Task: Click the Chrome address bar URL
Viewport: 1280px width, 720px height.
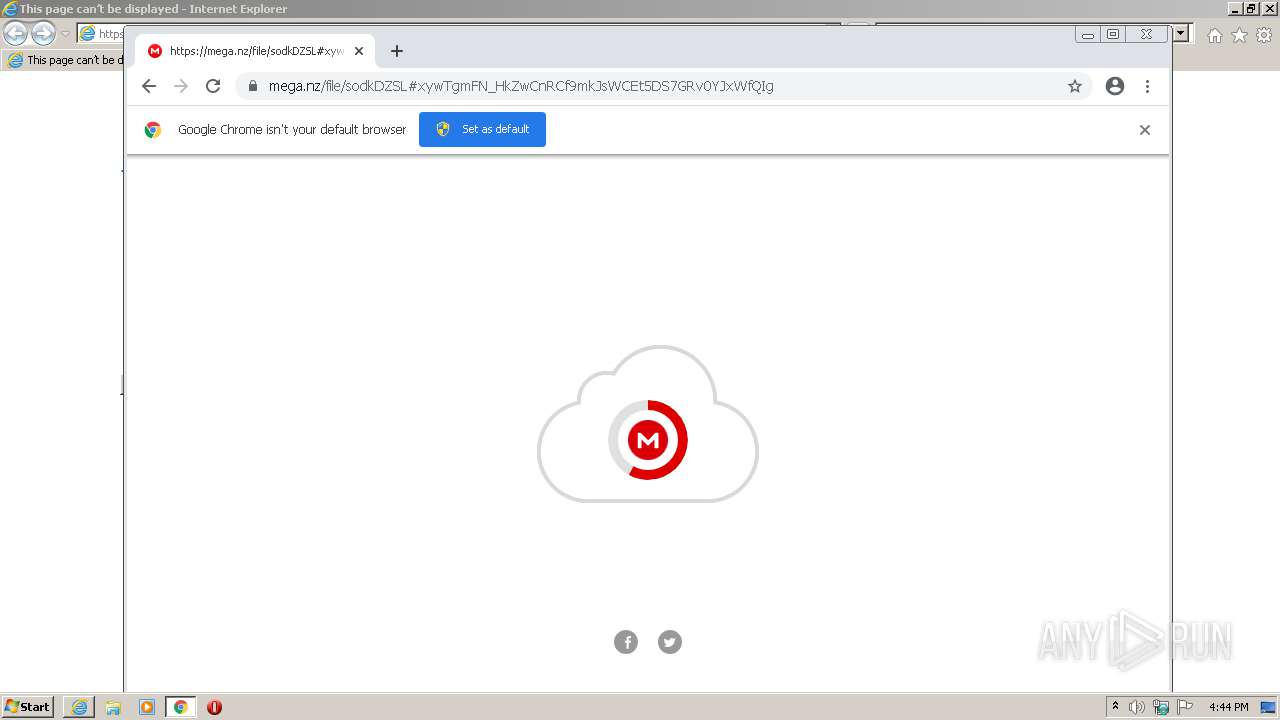Action: [520, 86]
